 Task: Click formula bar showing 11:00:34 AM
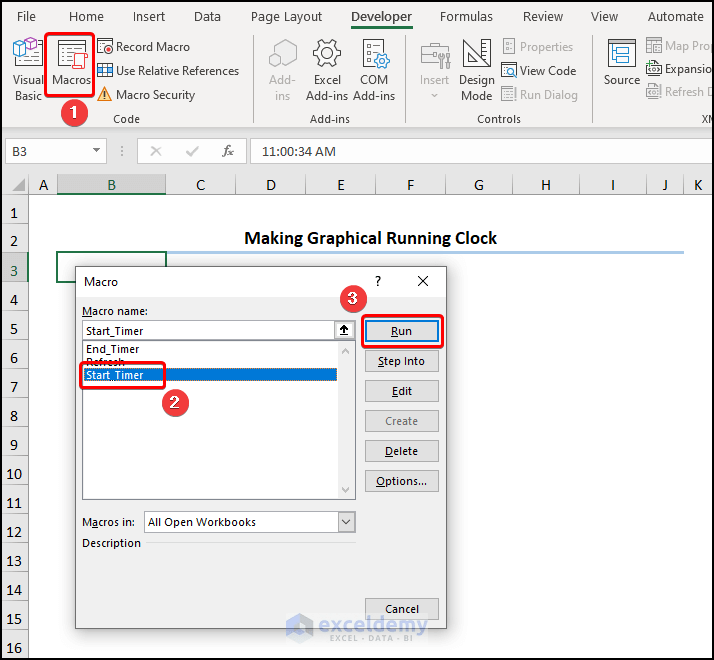(x=480, y=151)
